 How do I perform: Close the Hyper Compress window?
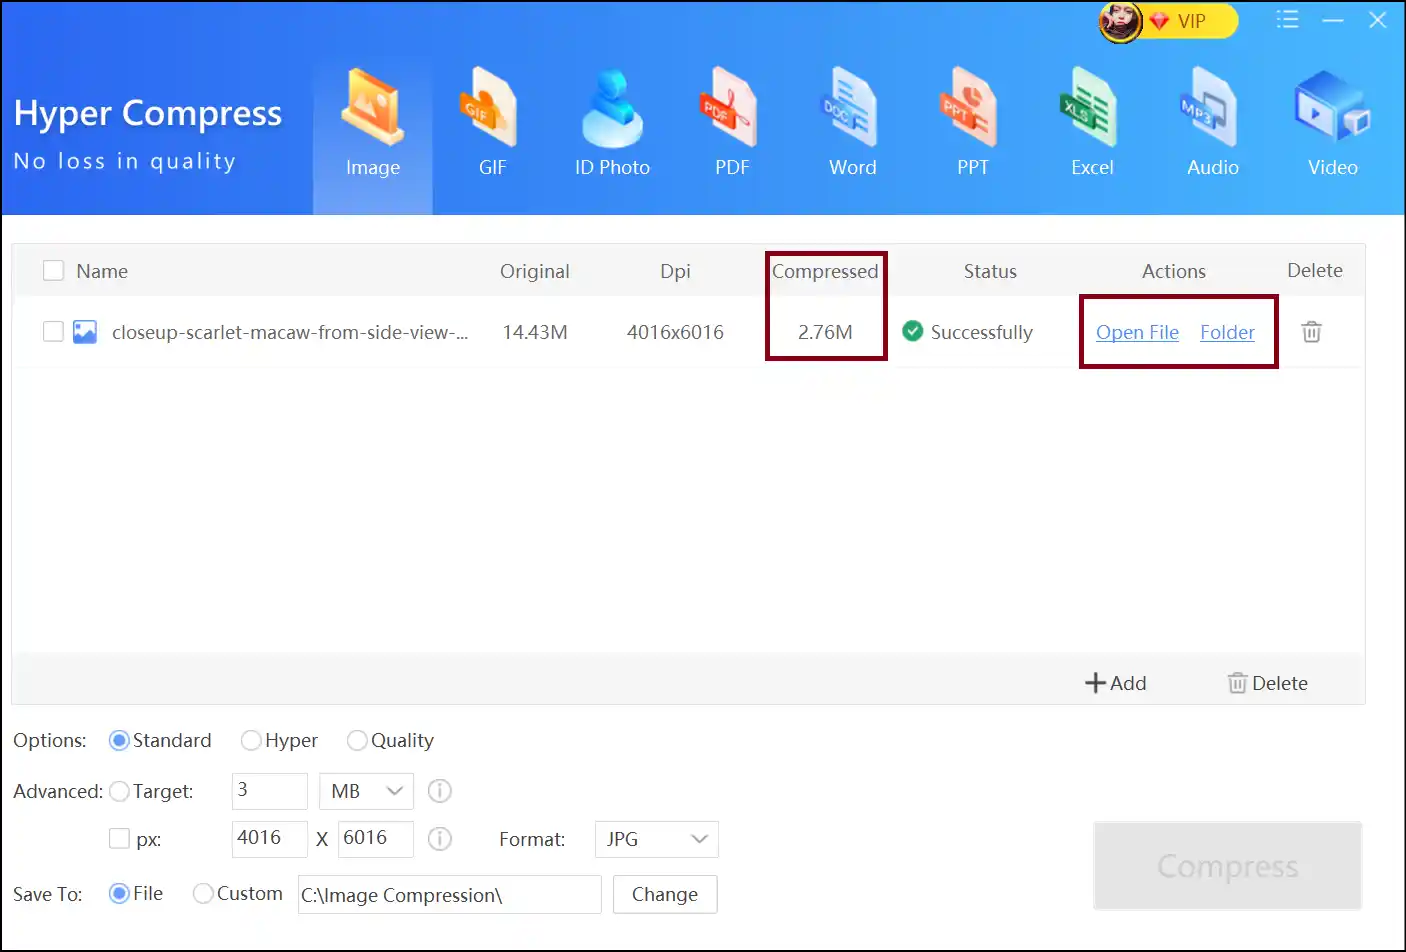coord(1378,20)
